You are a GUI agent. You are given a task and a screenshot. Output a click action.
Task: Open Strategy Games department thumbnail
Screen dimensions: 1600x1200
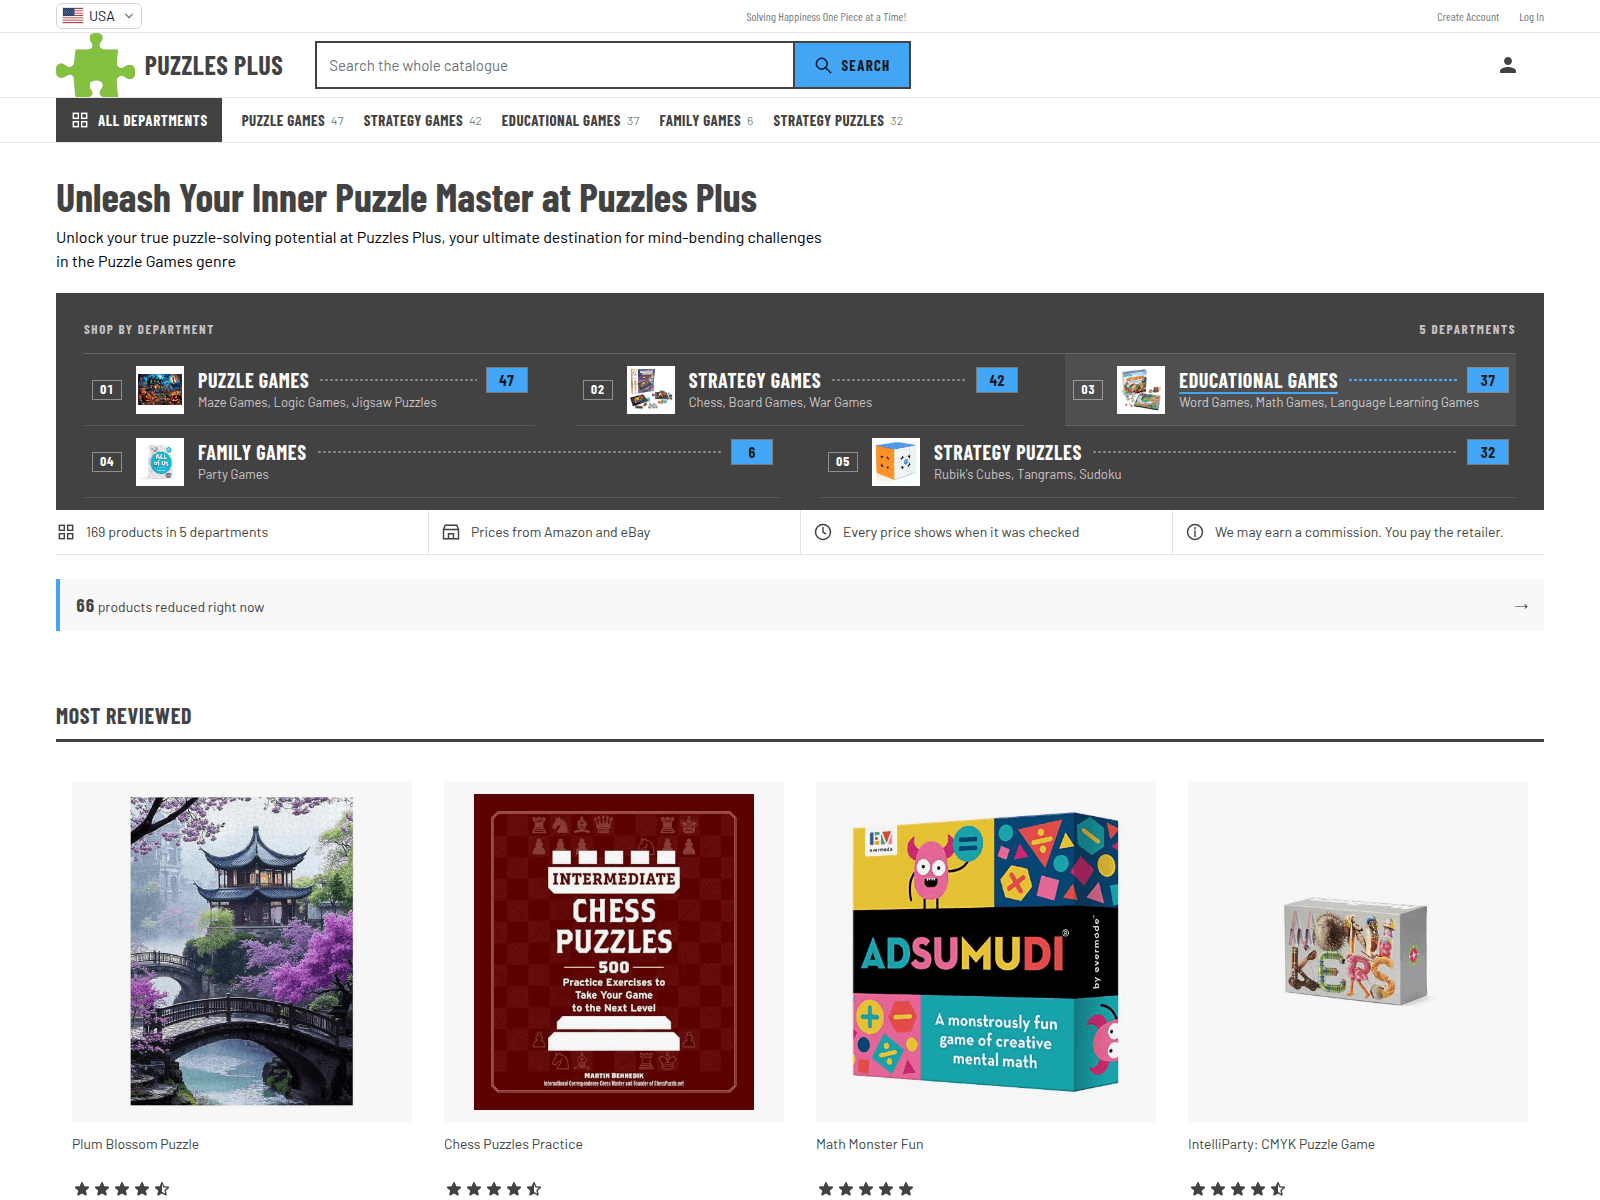pyautogui.click(x=651, y=390)
